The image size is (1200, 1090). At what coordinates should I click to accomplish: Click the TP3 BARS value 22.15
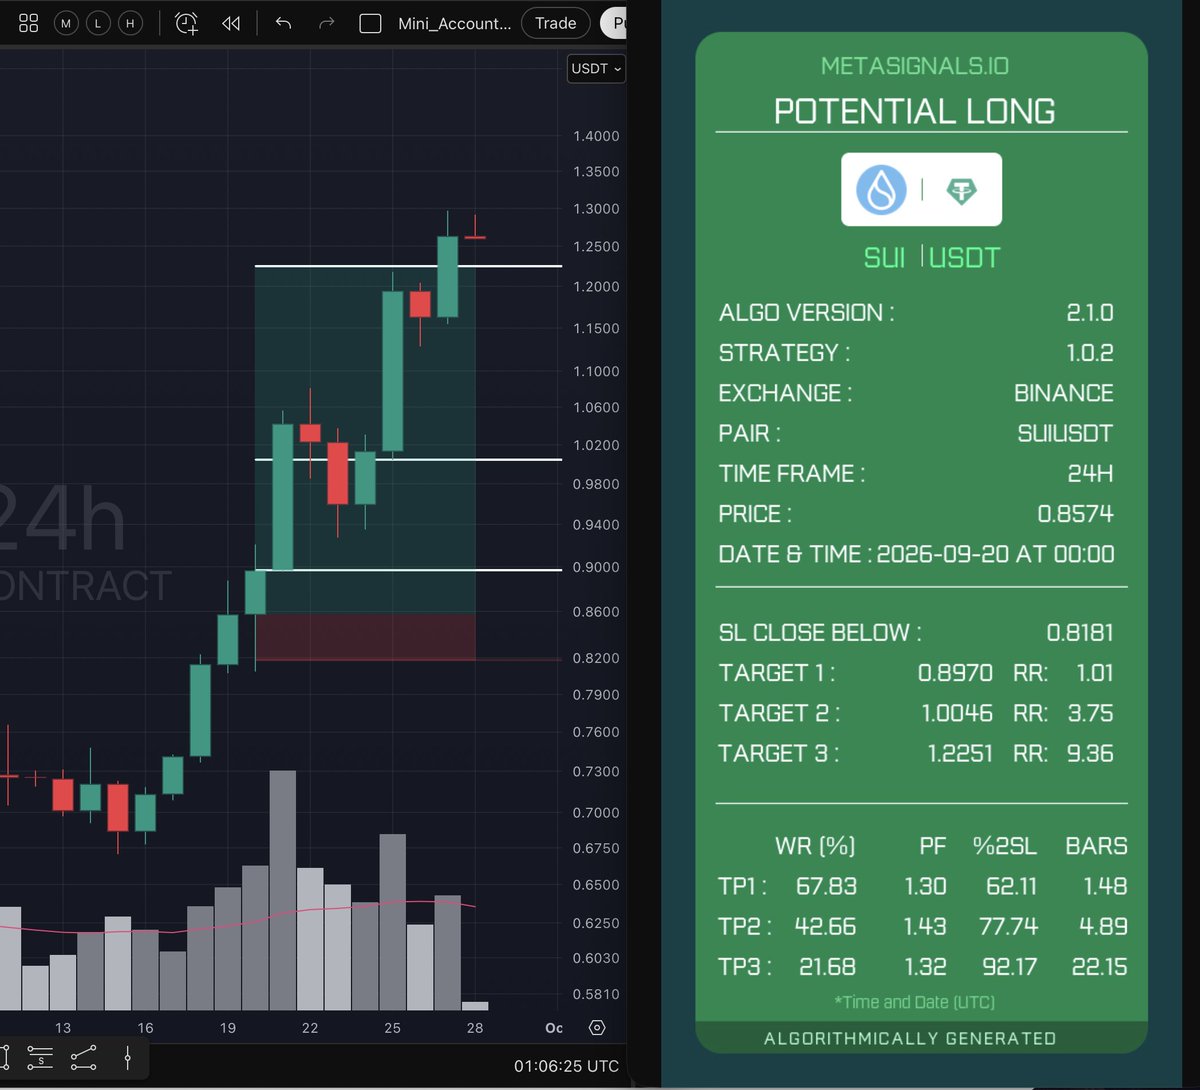(1099, 967)
